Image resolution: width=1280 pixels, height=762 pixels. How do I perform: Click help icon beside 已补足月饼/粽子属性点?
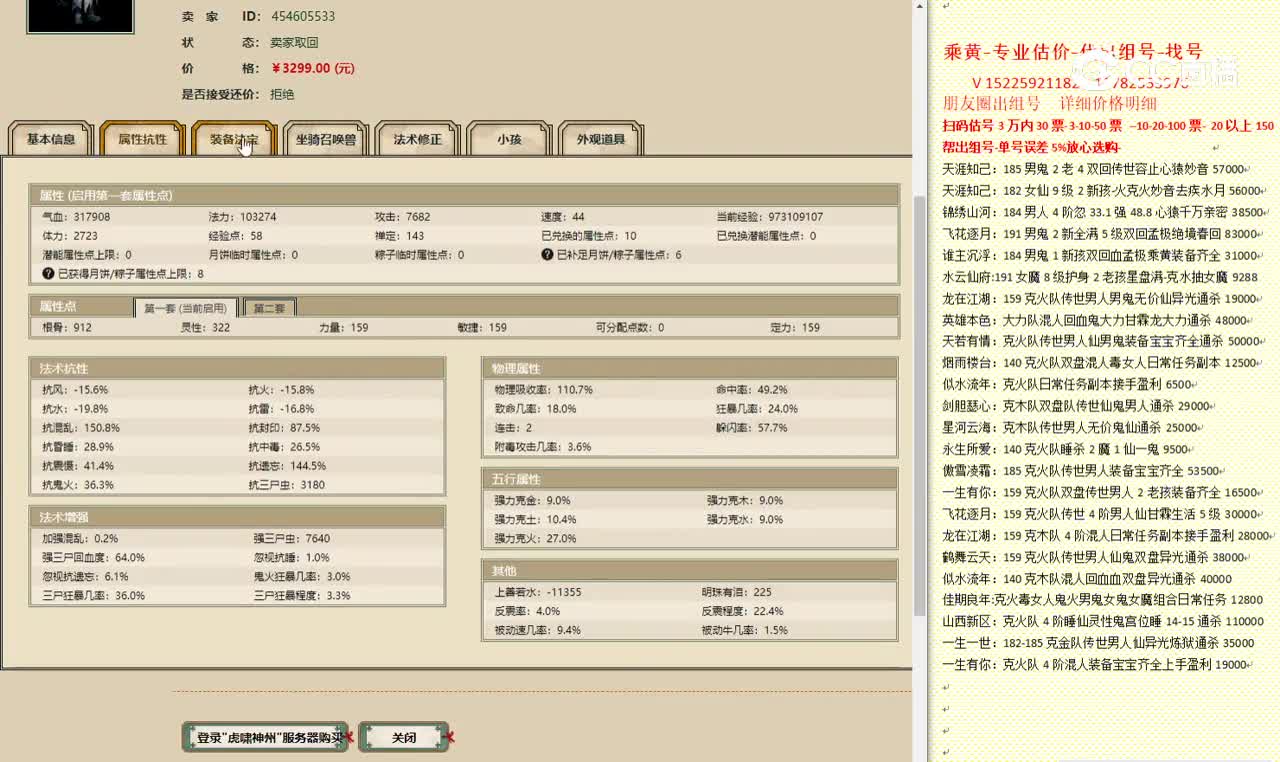click(547, 254)
